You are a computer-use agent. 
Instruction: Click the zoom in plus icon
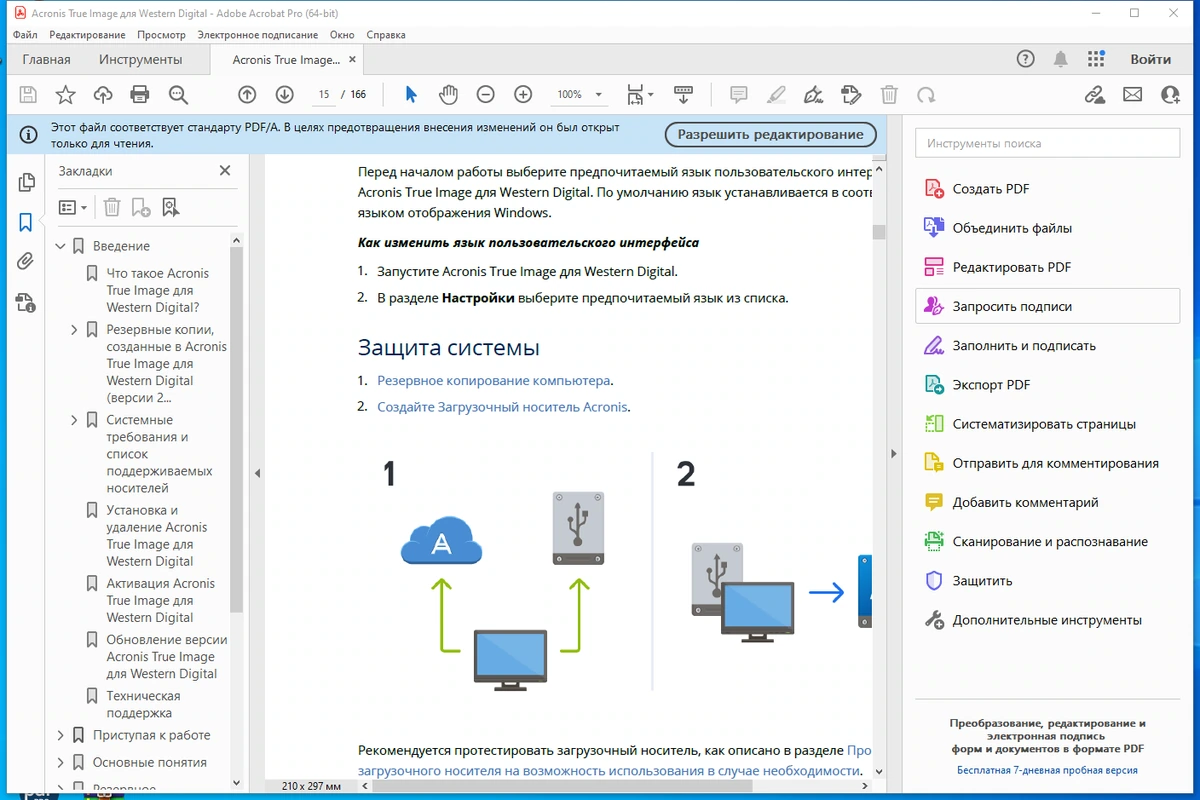522,94
